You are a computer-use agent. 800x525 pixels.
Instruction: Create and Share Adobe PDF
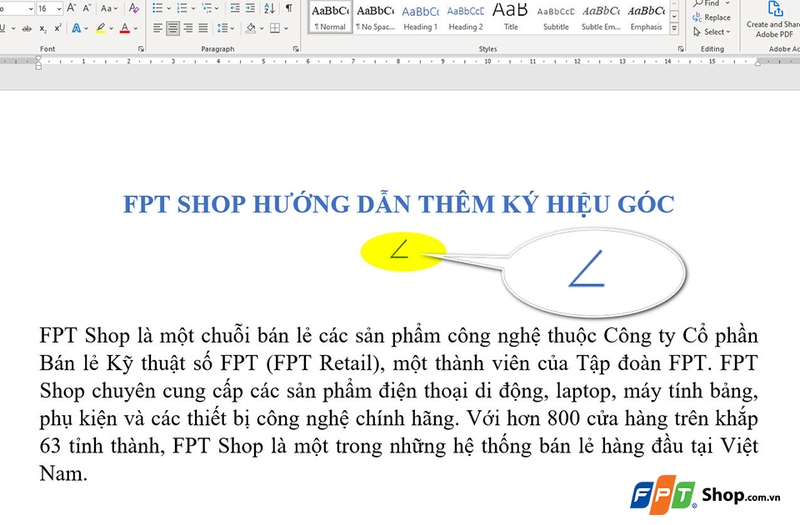point(773,19)
